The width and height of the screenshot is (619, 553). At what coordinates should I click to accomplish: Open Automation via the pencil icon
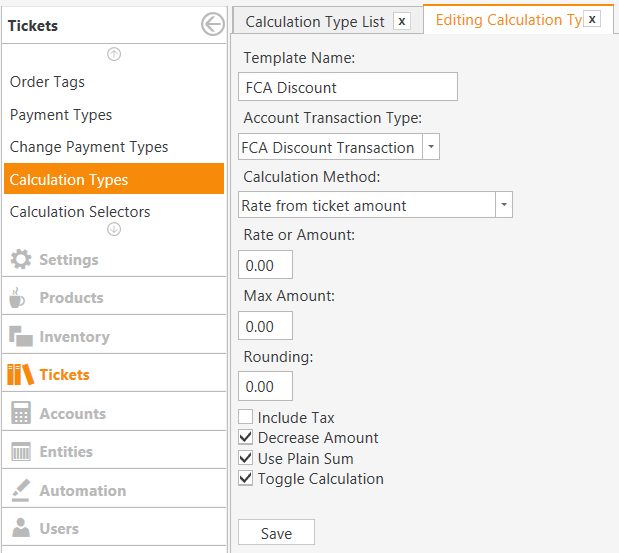(x=21, y=490)
